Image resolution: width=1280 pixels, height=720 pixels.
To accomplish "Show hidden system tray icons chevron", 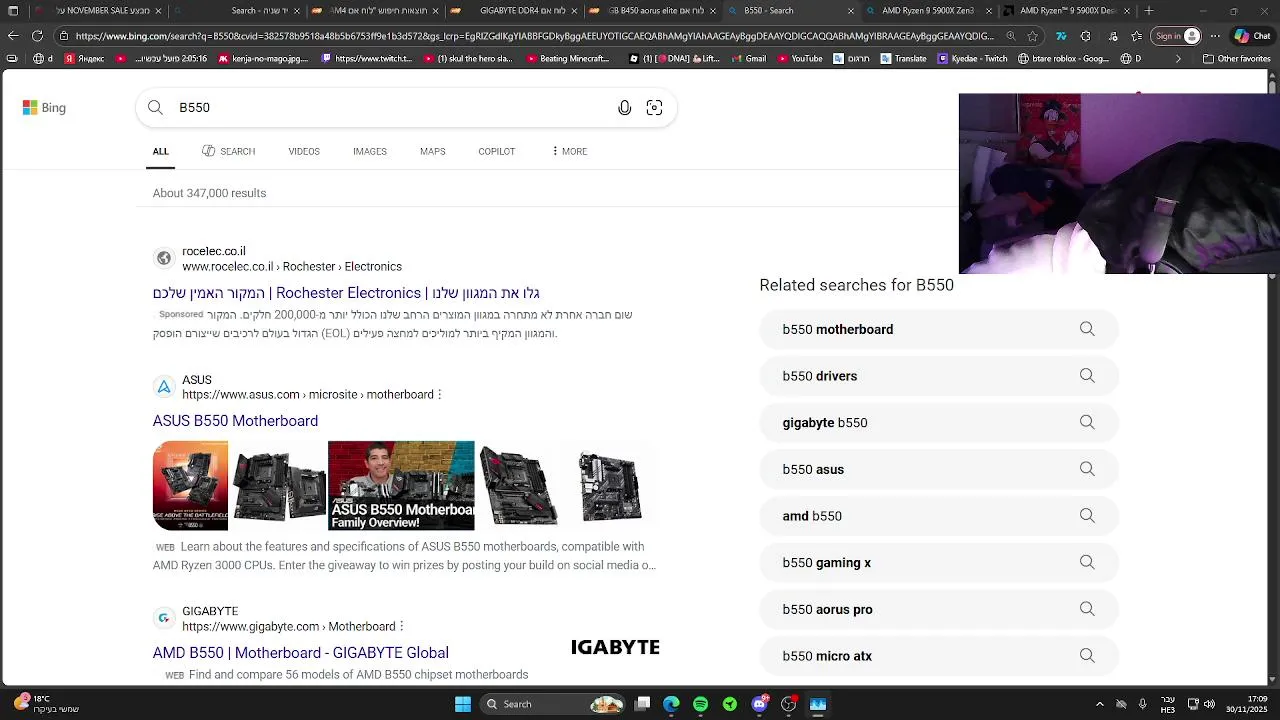I will pos(1100,704).
